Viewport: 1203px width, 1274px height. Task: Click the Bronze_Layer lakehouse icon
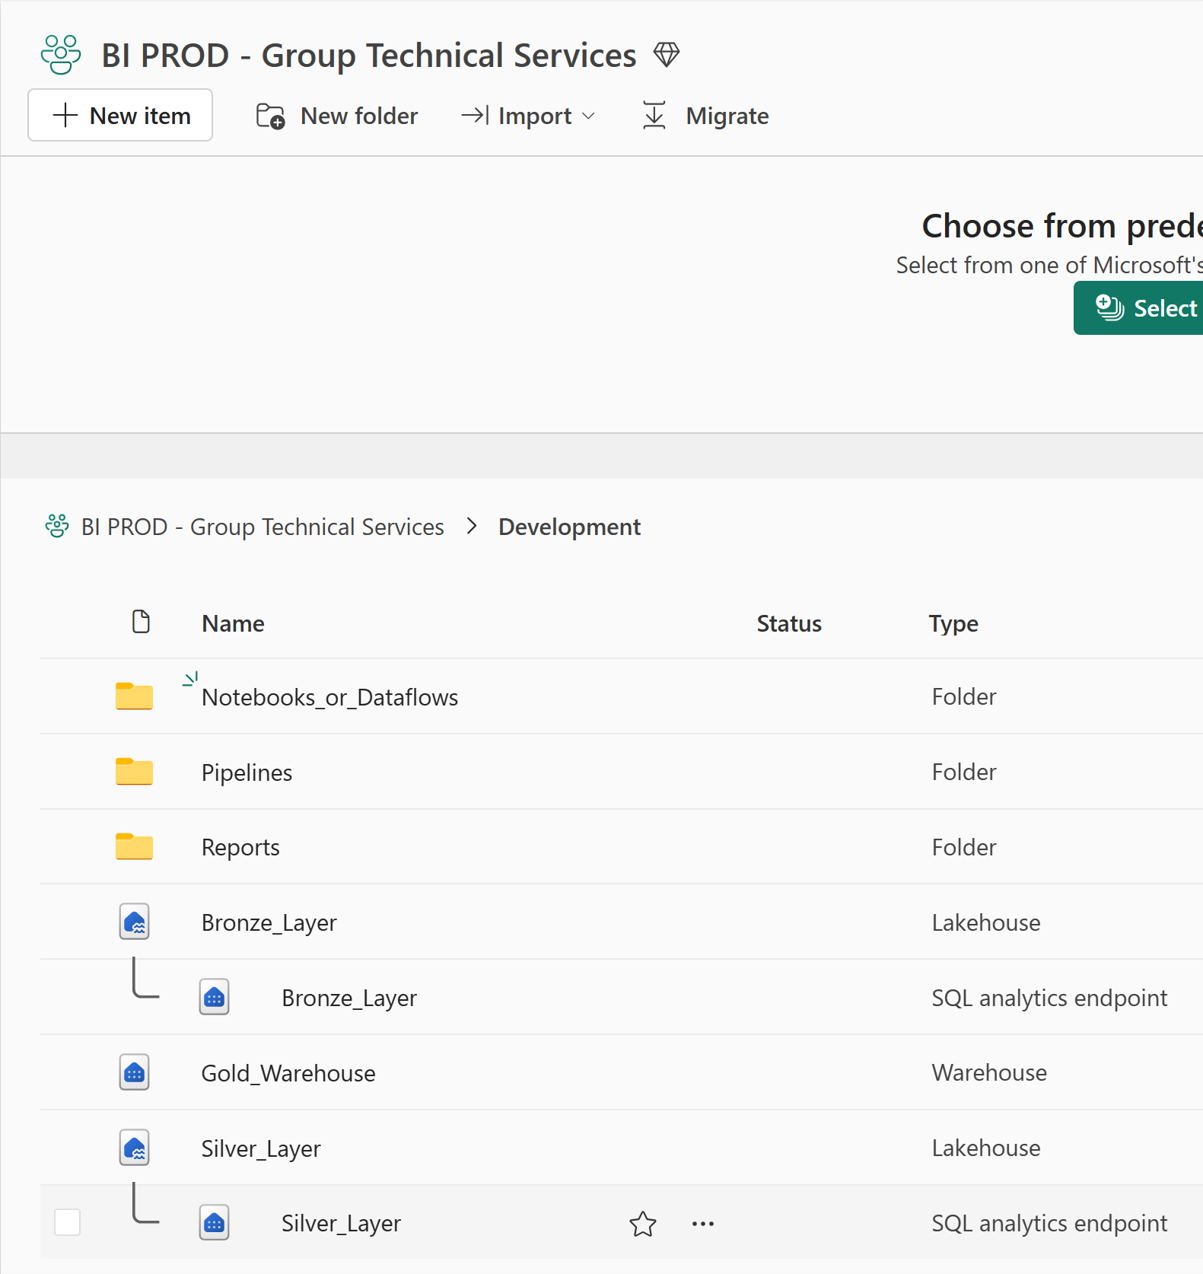pos(134,922)
